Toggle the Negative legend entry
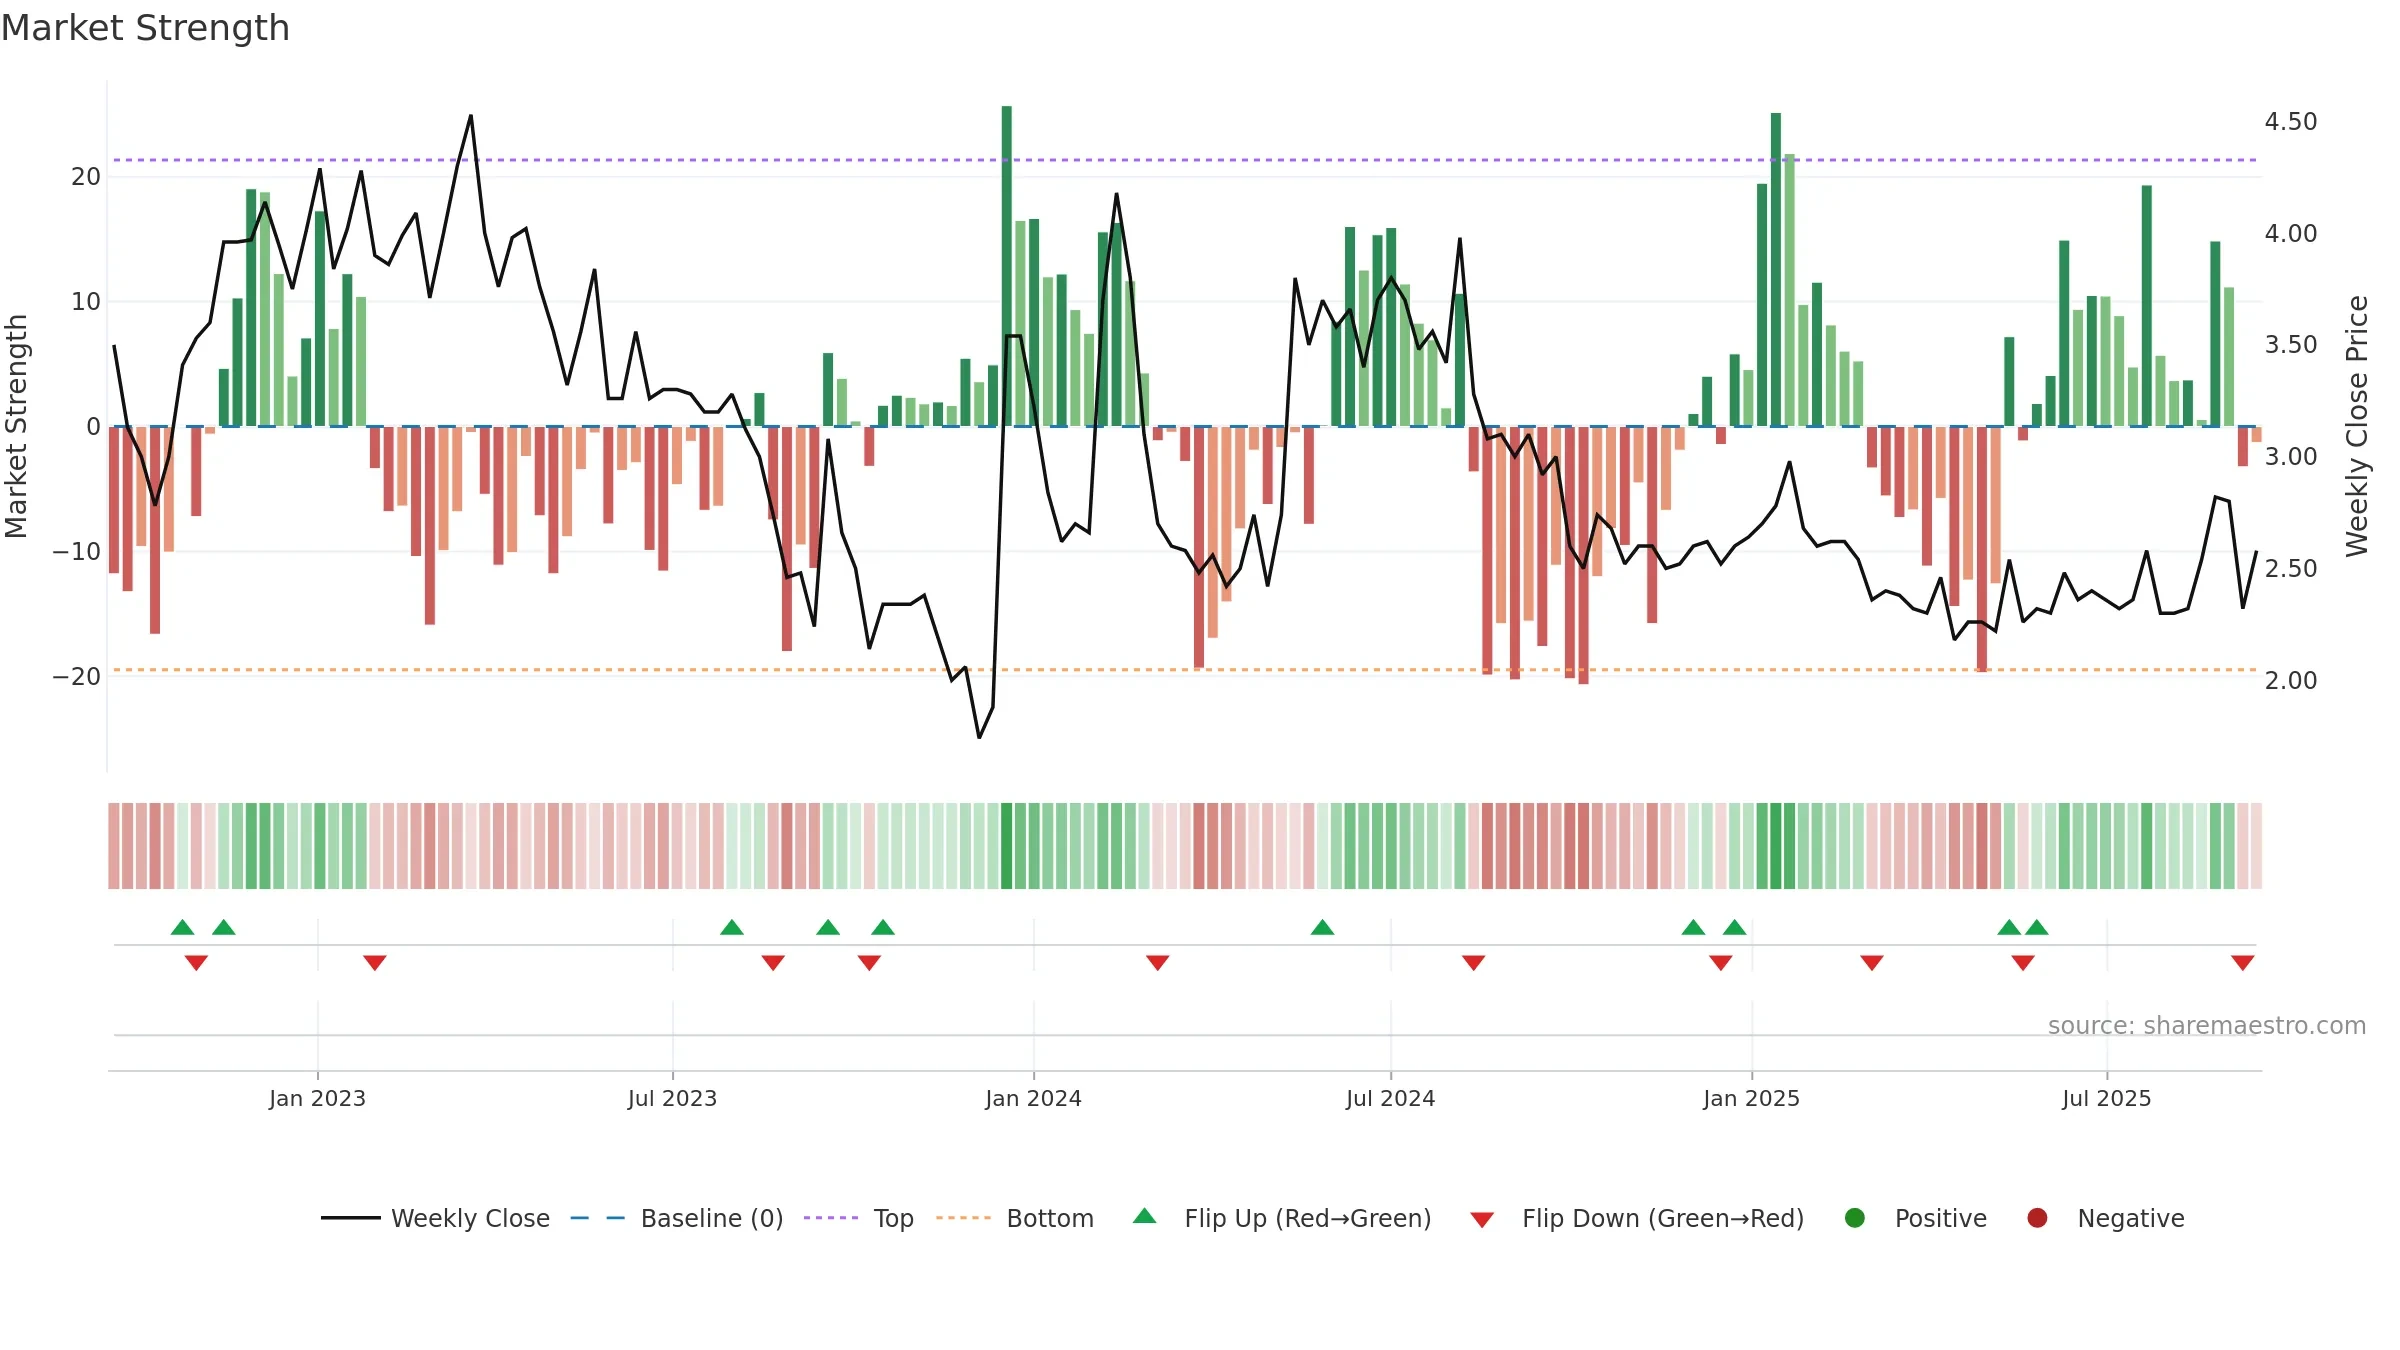 pos(2105,1218)
